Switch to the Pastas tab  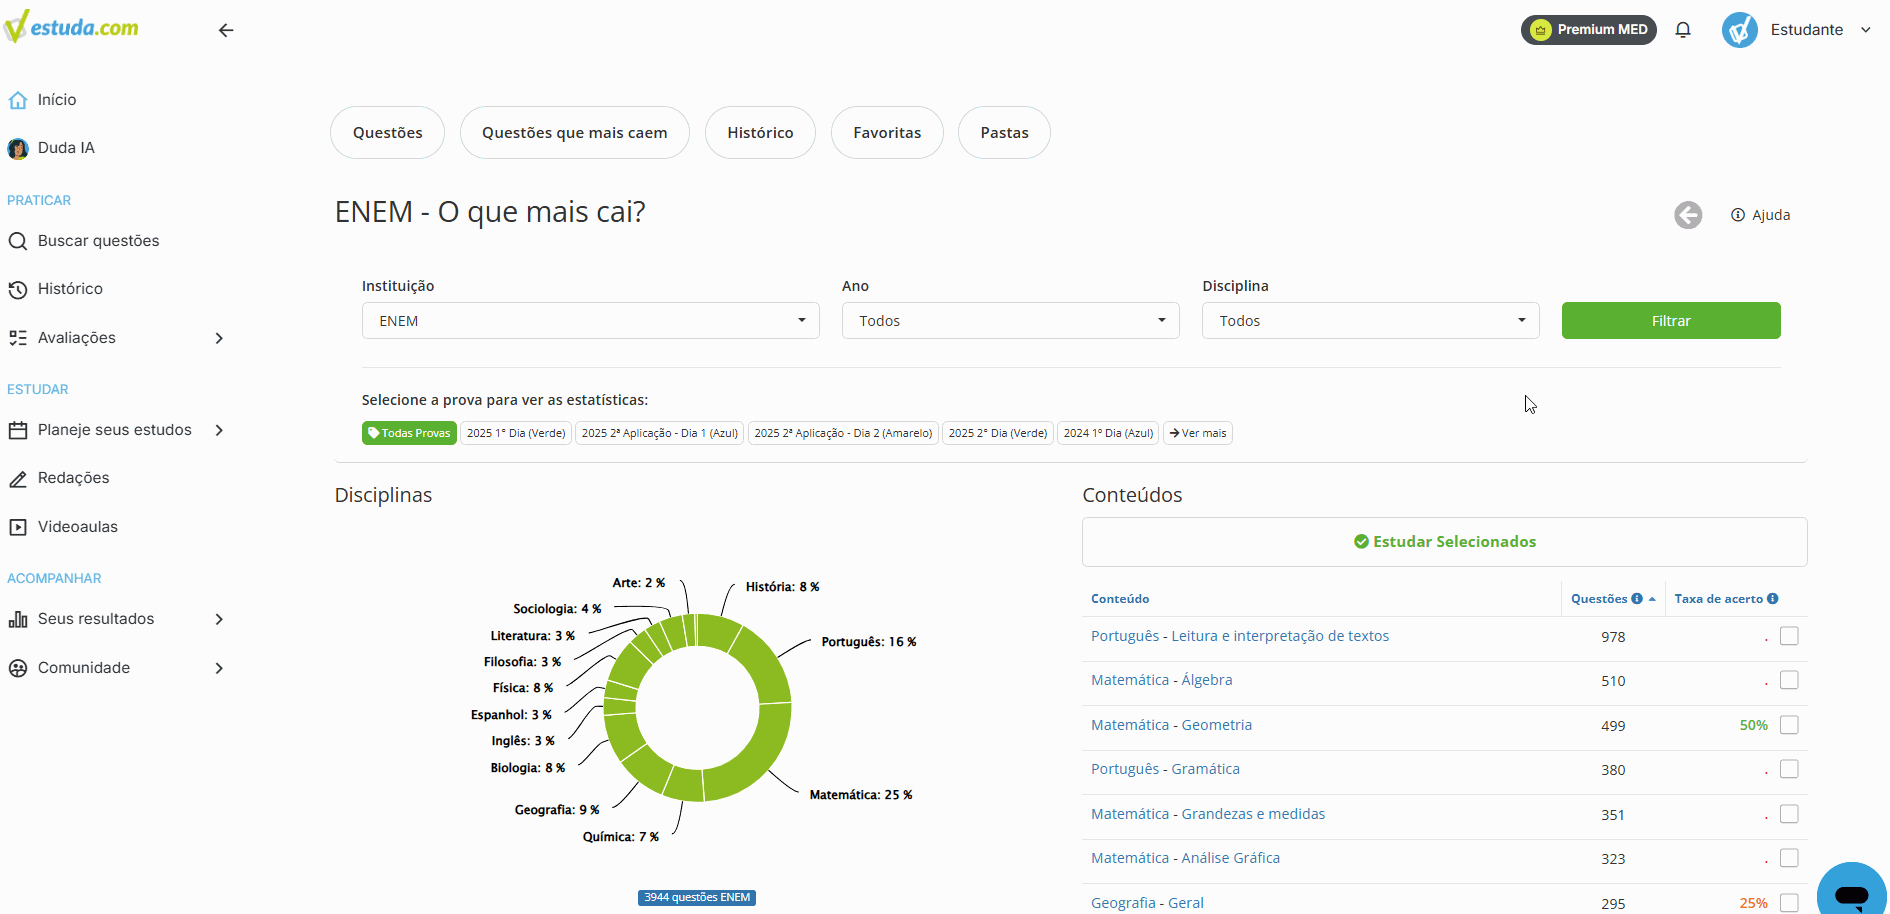pos(1004,133)
